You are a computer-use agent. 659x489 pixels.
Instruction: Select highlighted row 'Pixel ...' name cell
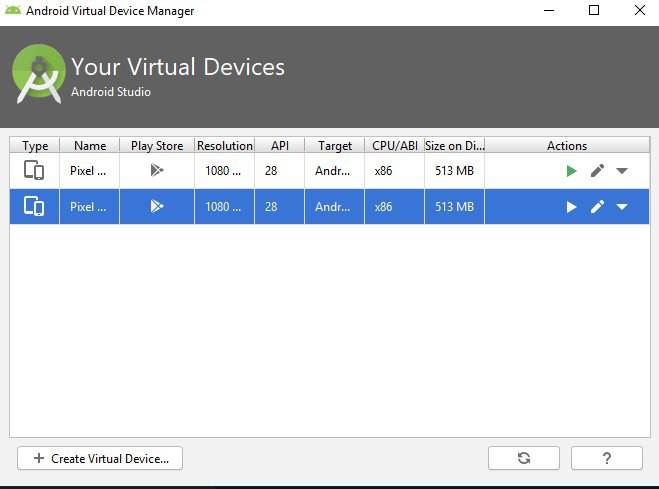click(90, 207)
